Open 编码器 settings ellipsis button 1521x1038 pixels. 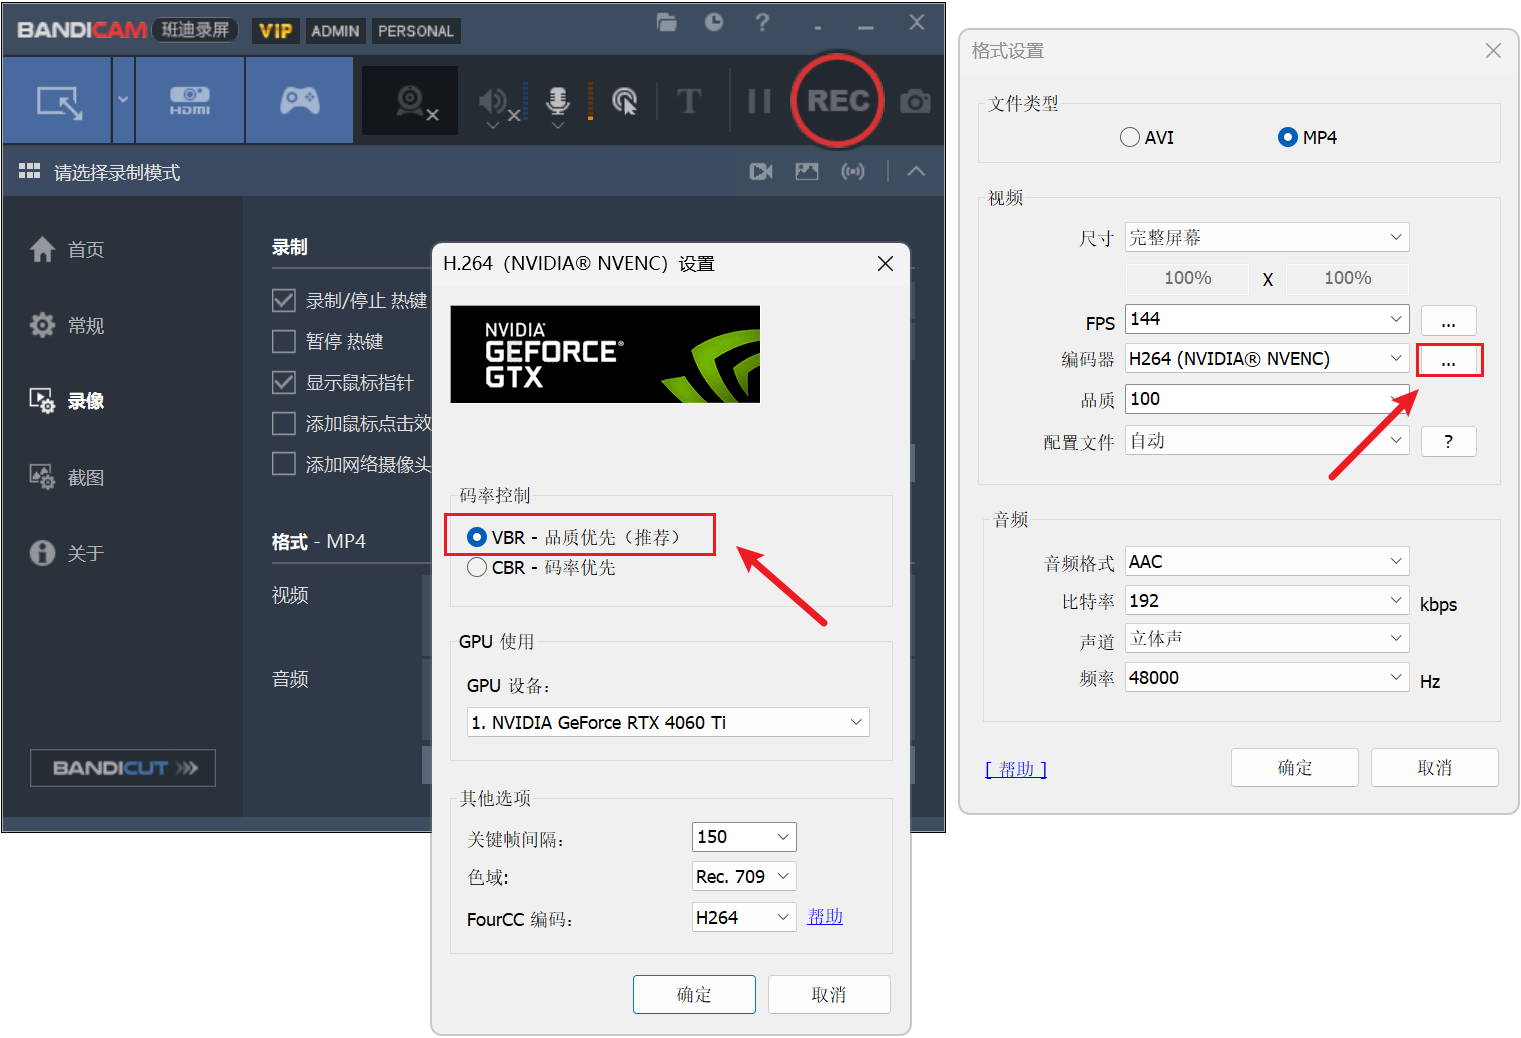tap(1449, 360)
